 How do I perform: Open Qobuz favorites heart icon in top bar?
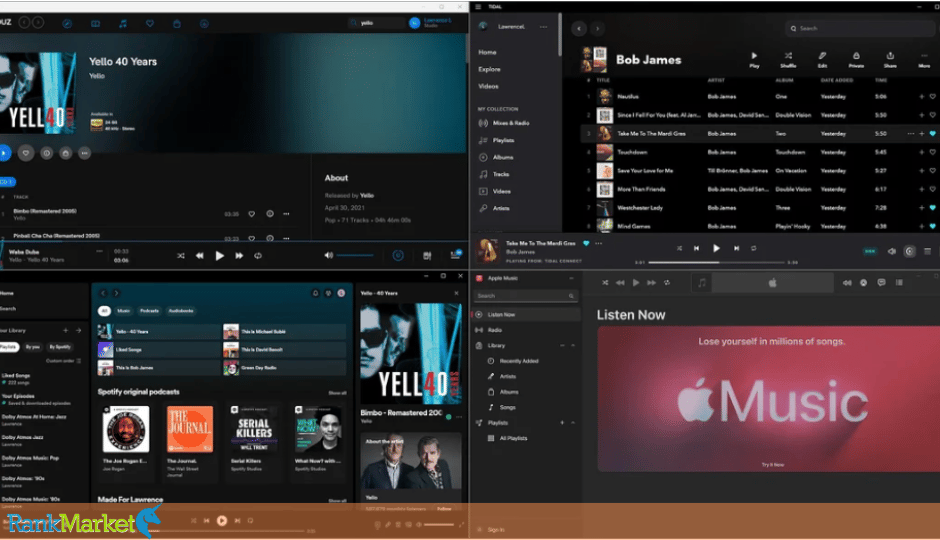(150, 23)
